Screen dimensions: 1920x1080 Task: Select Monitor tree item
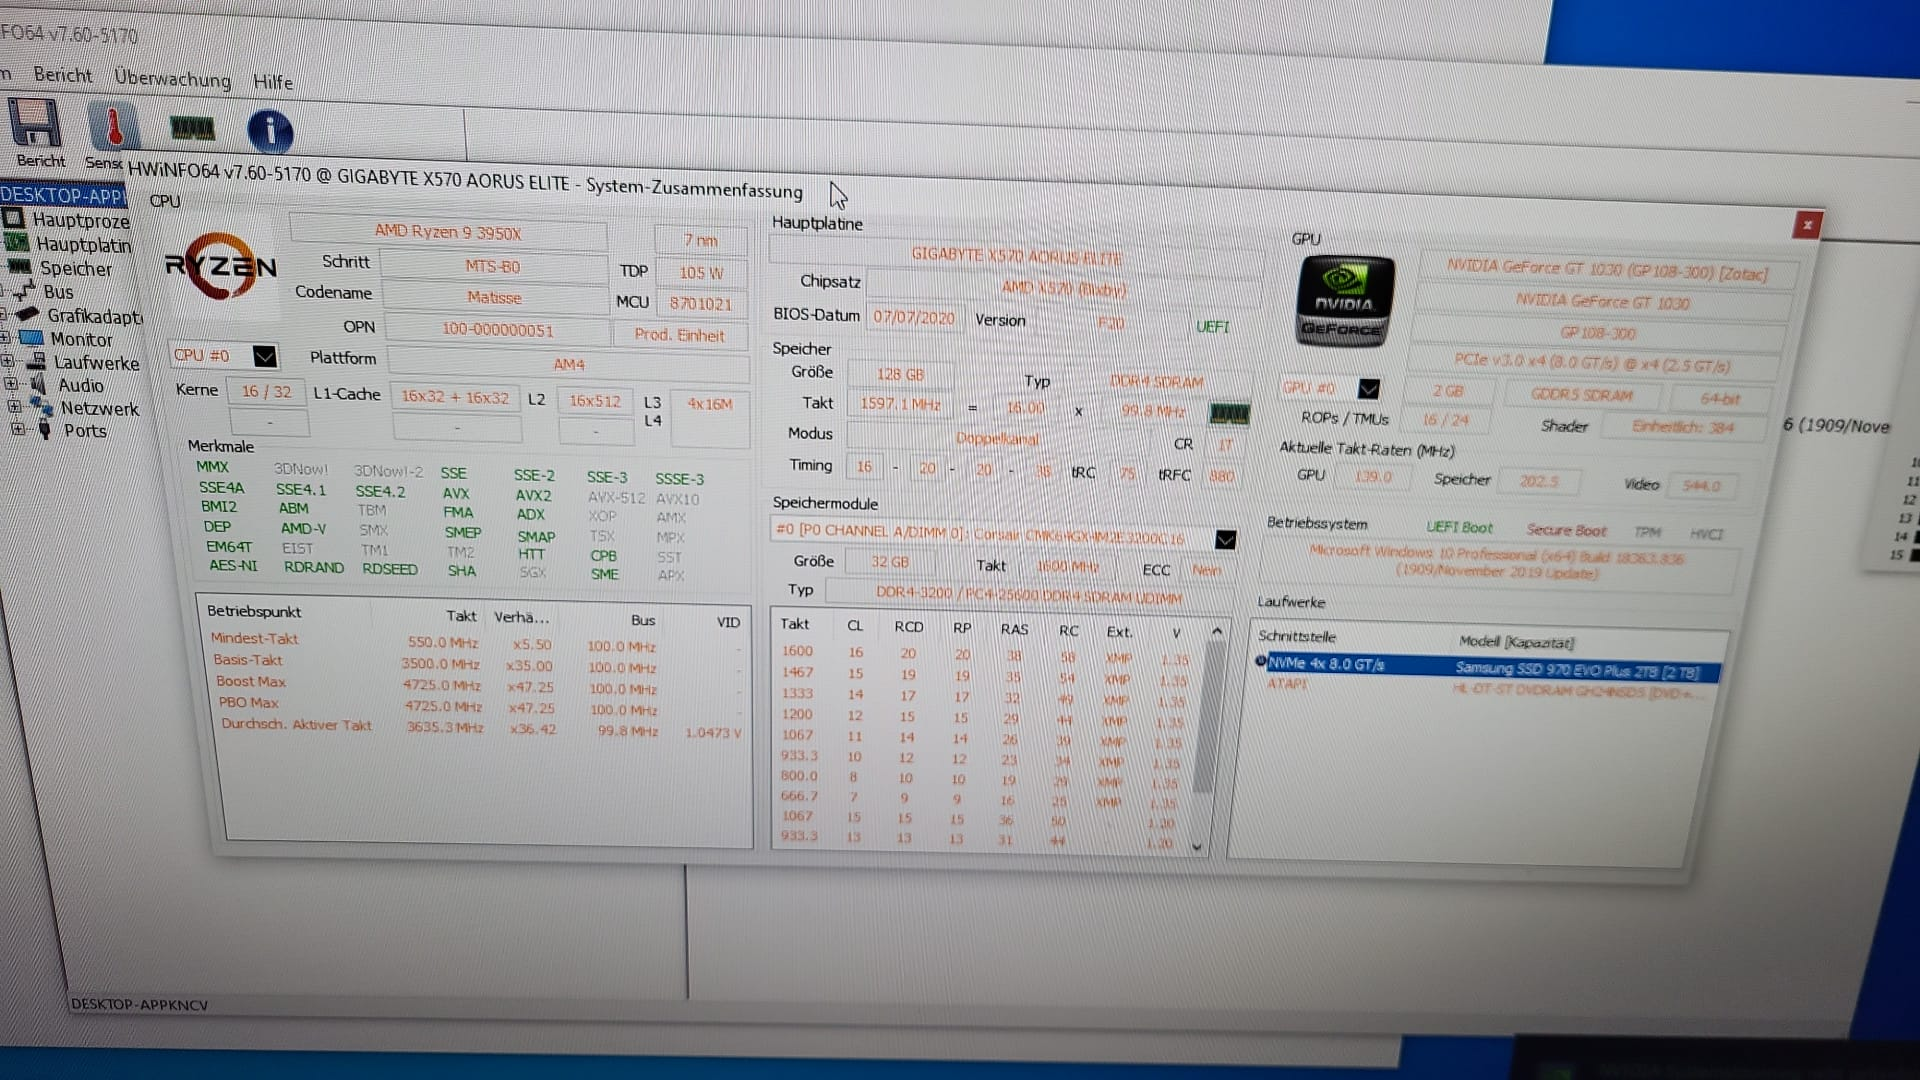(x=81, y=339)
